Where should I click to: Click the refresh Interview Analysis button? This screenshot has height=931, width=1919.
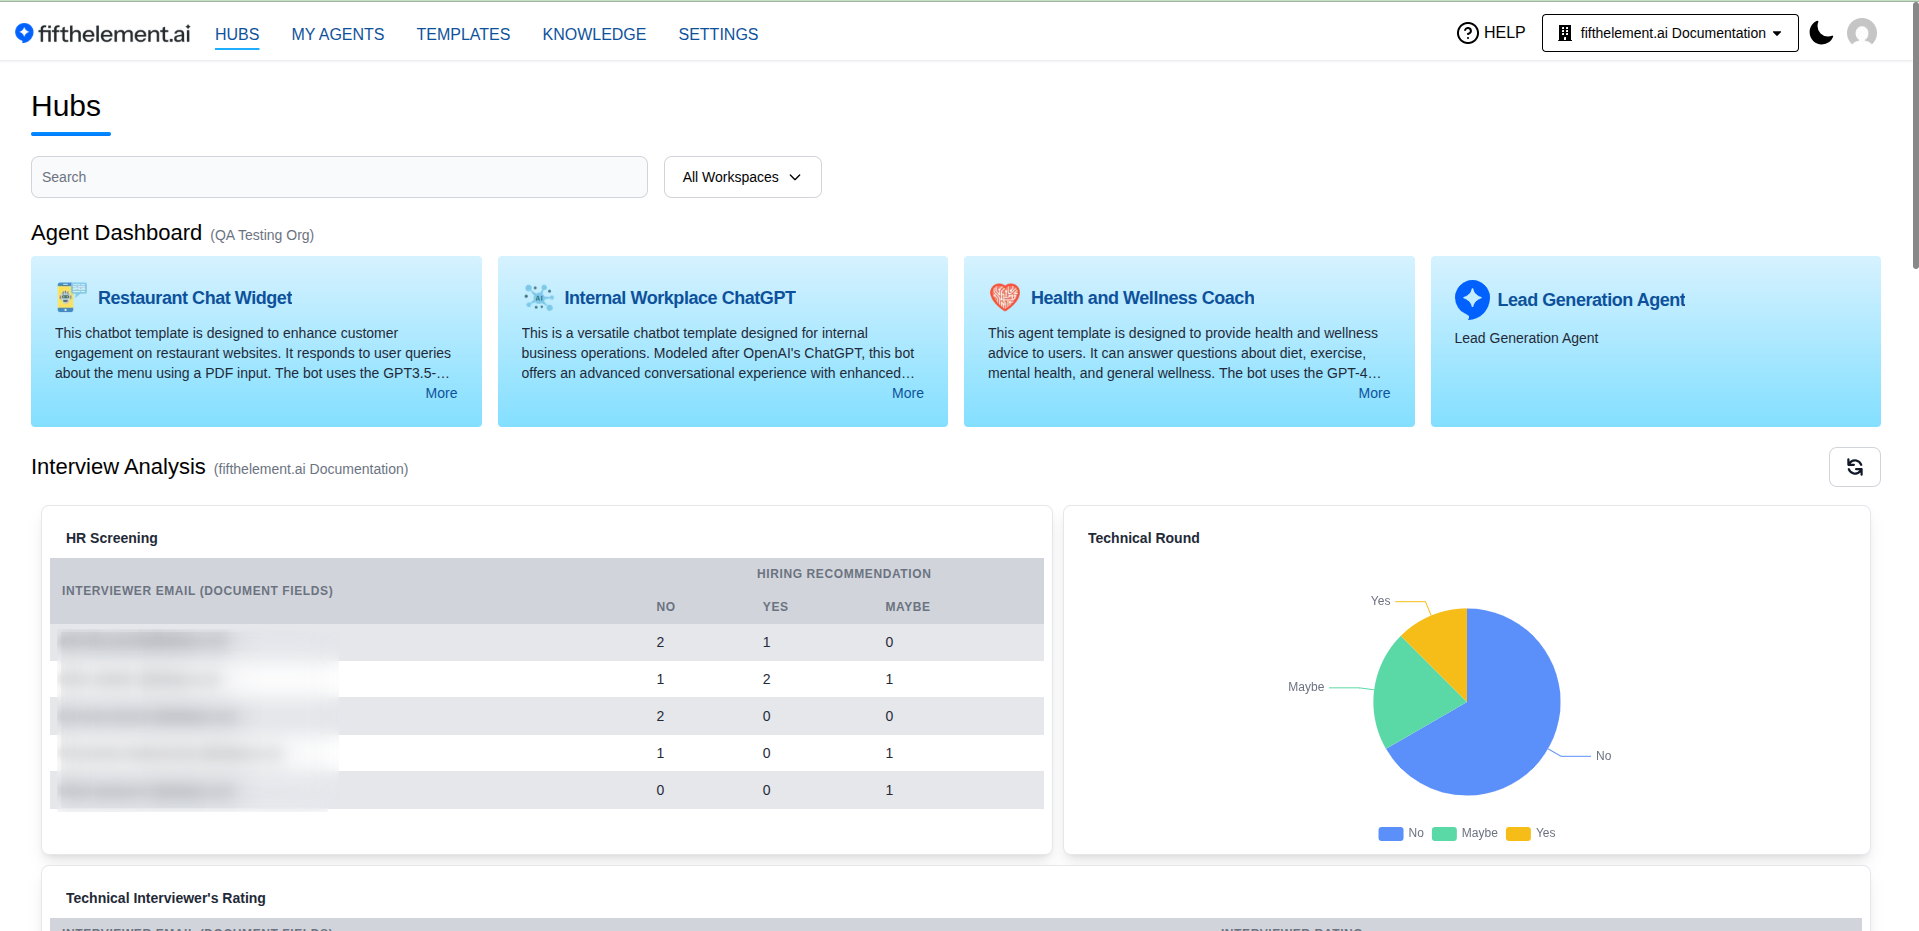point(1854,467)
